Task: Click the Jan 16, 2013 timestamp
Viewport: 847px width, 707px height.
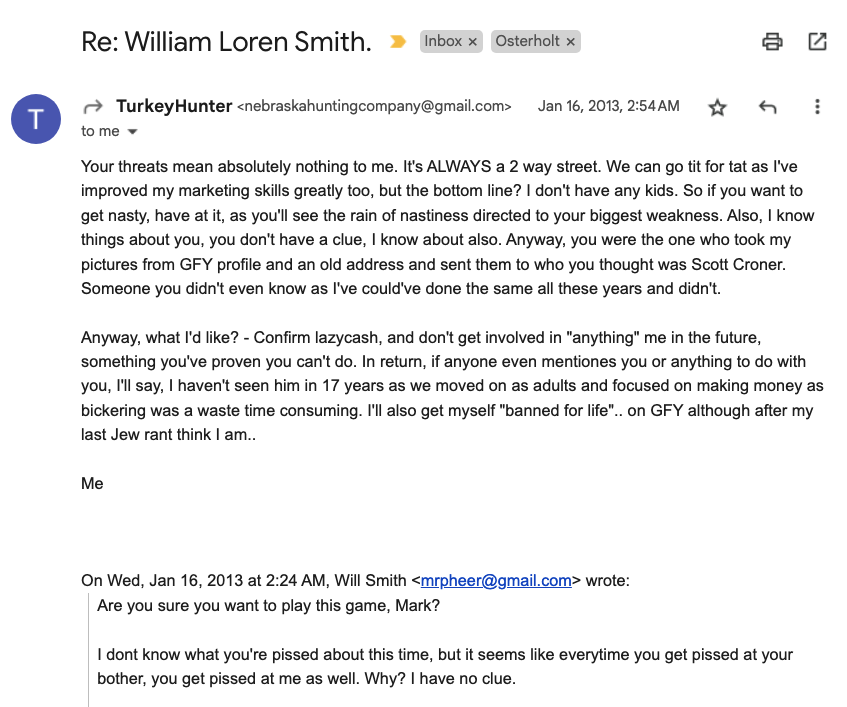Action: [608, 106]
